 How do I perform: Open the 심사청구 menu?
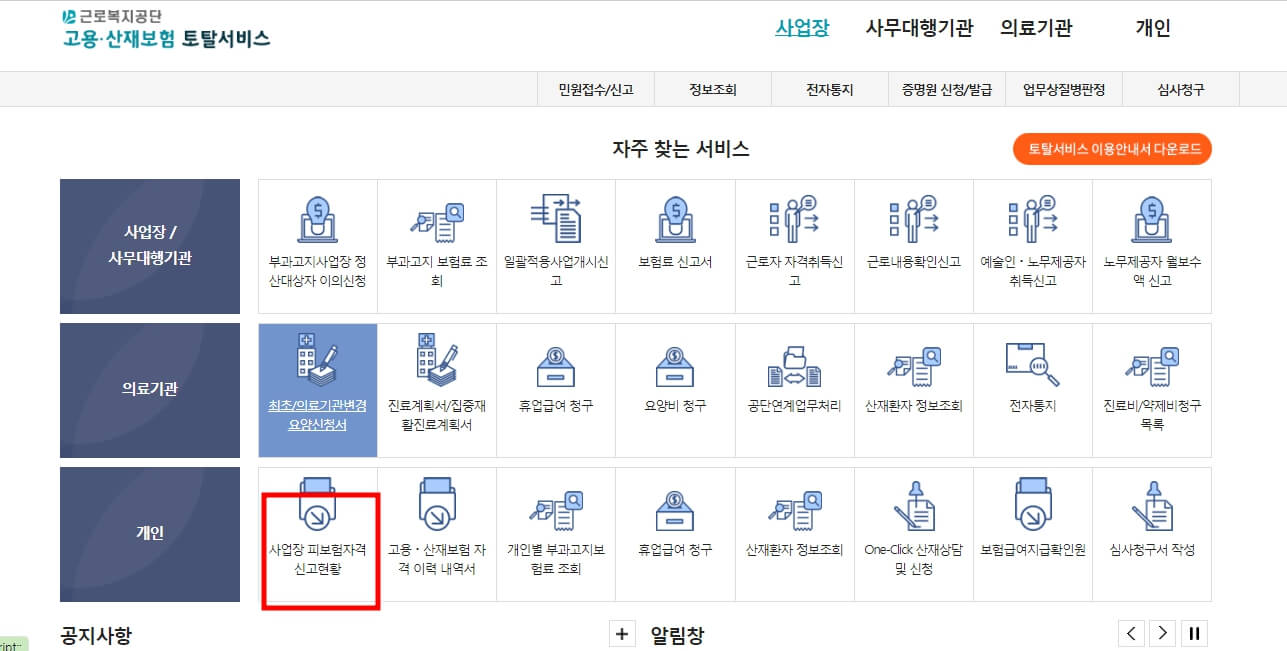(1181, 89)
